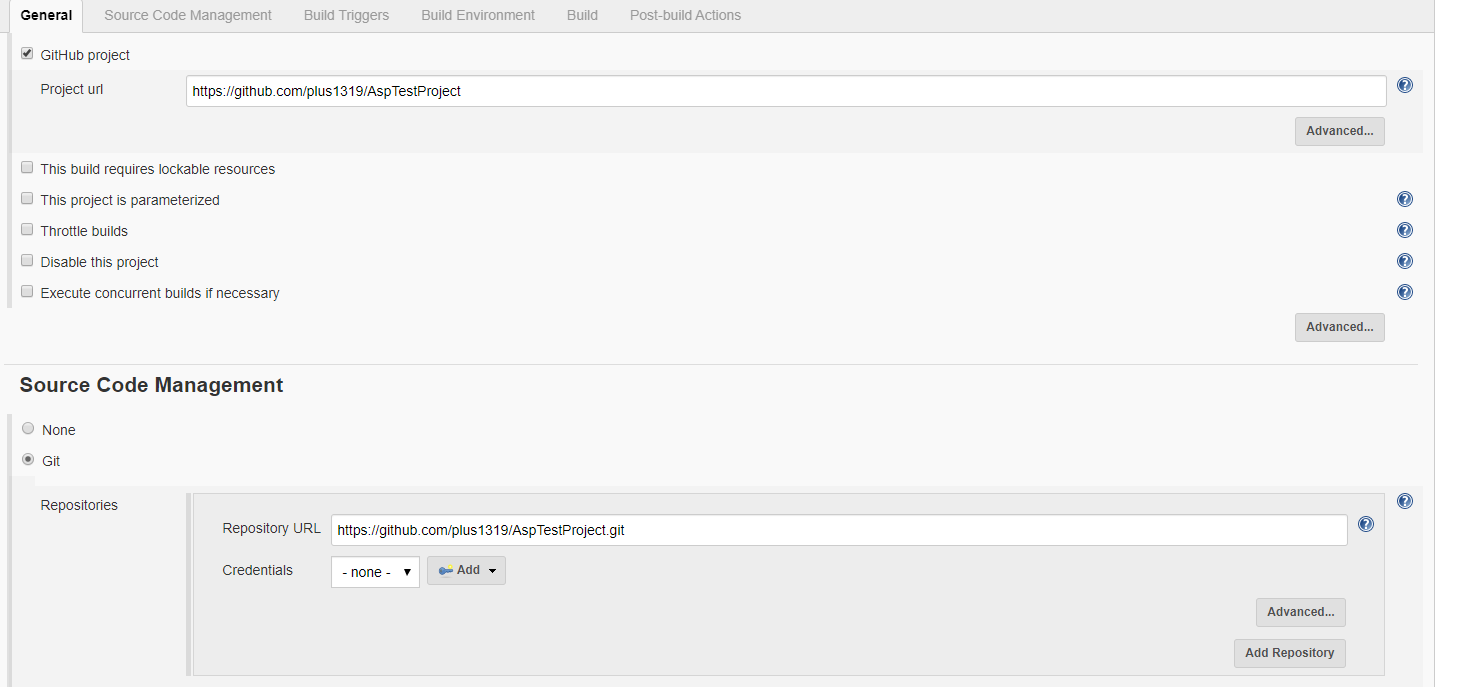The height and width of the screenshot is (687, 1466).
Task: Click Advanced button below concurrent builds option
Action: pos(1339,327)
